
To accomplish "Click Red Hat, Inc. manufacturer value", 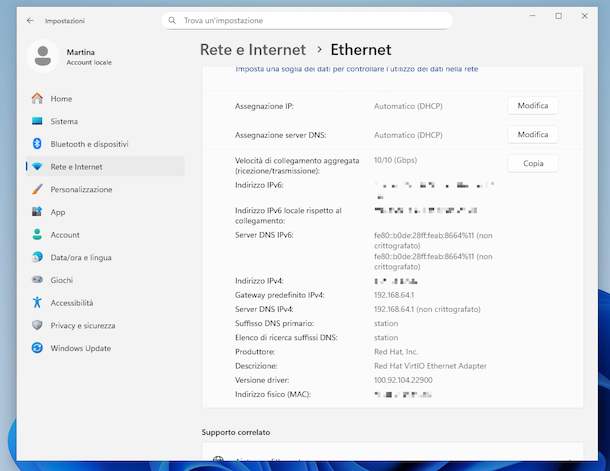I will click(x=396, y=352).
